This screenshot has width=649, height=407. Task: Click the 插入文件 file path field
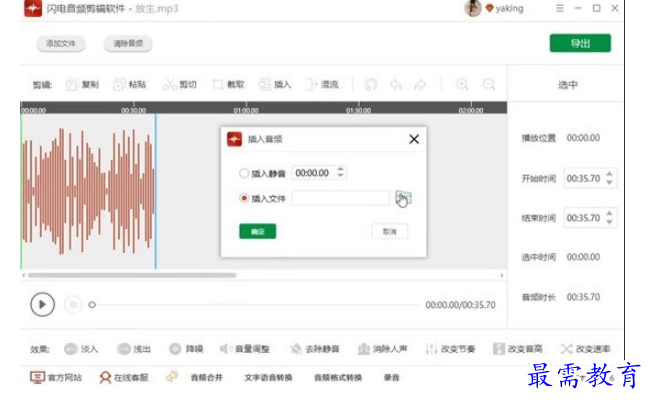[341, 198]
